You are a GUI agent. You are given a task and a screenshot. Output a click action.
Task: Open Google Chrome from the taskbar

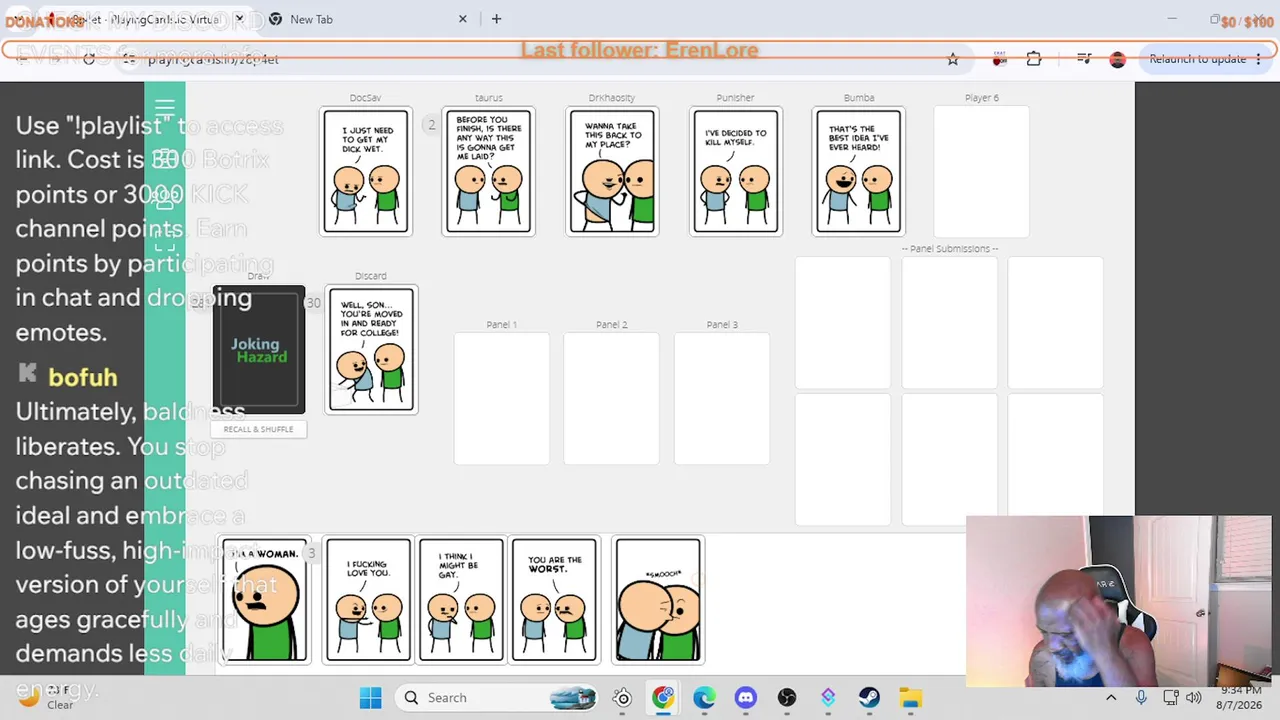point(663,698)
